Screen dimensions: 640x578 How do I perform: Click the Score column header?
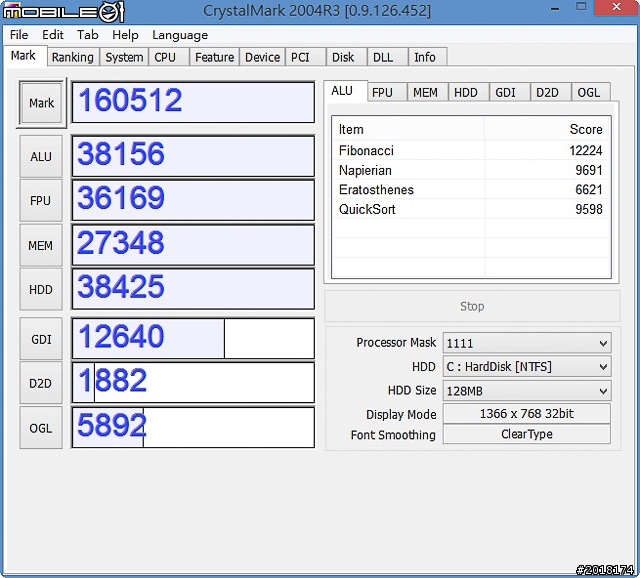(x=547, y=129)
